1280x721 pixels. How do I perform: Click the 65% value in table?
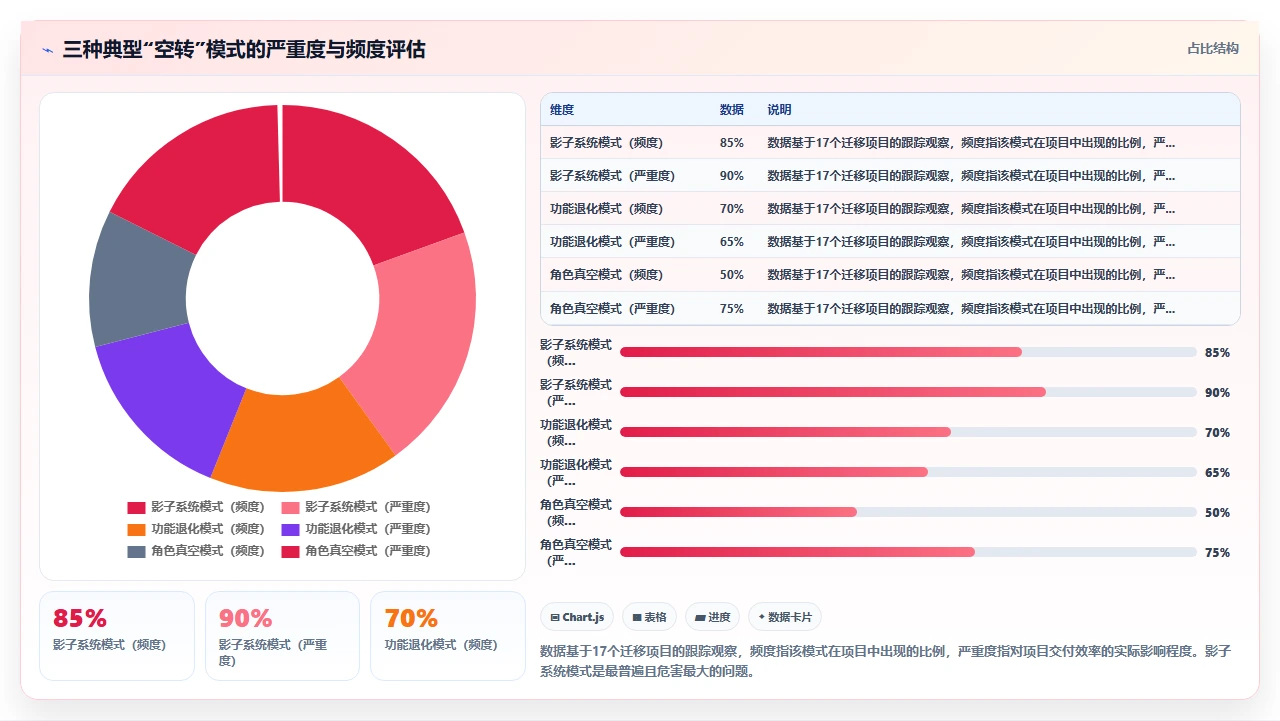(732, 242)
